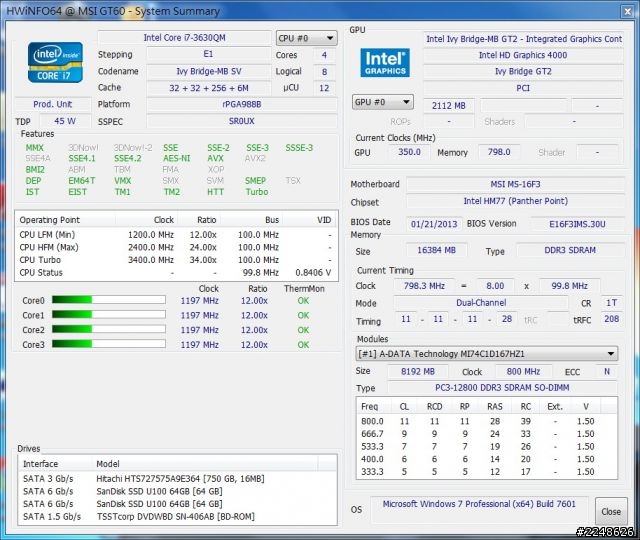Click the Freq column header in timings table
Image resolution: width=640 pixels, height=540 pixels.
(x=369, y=406)
